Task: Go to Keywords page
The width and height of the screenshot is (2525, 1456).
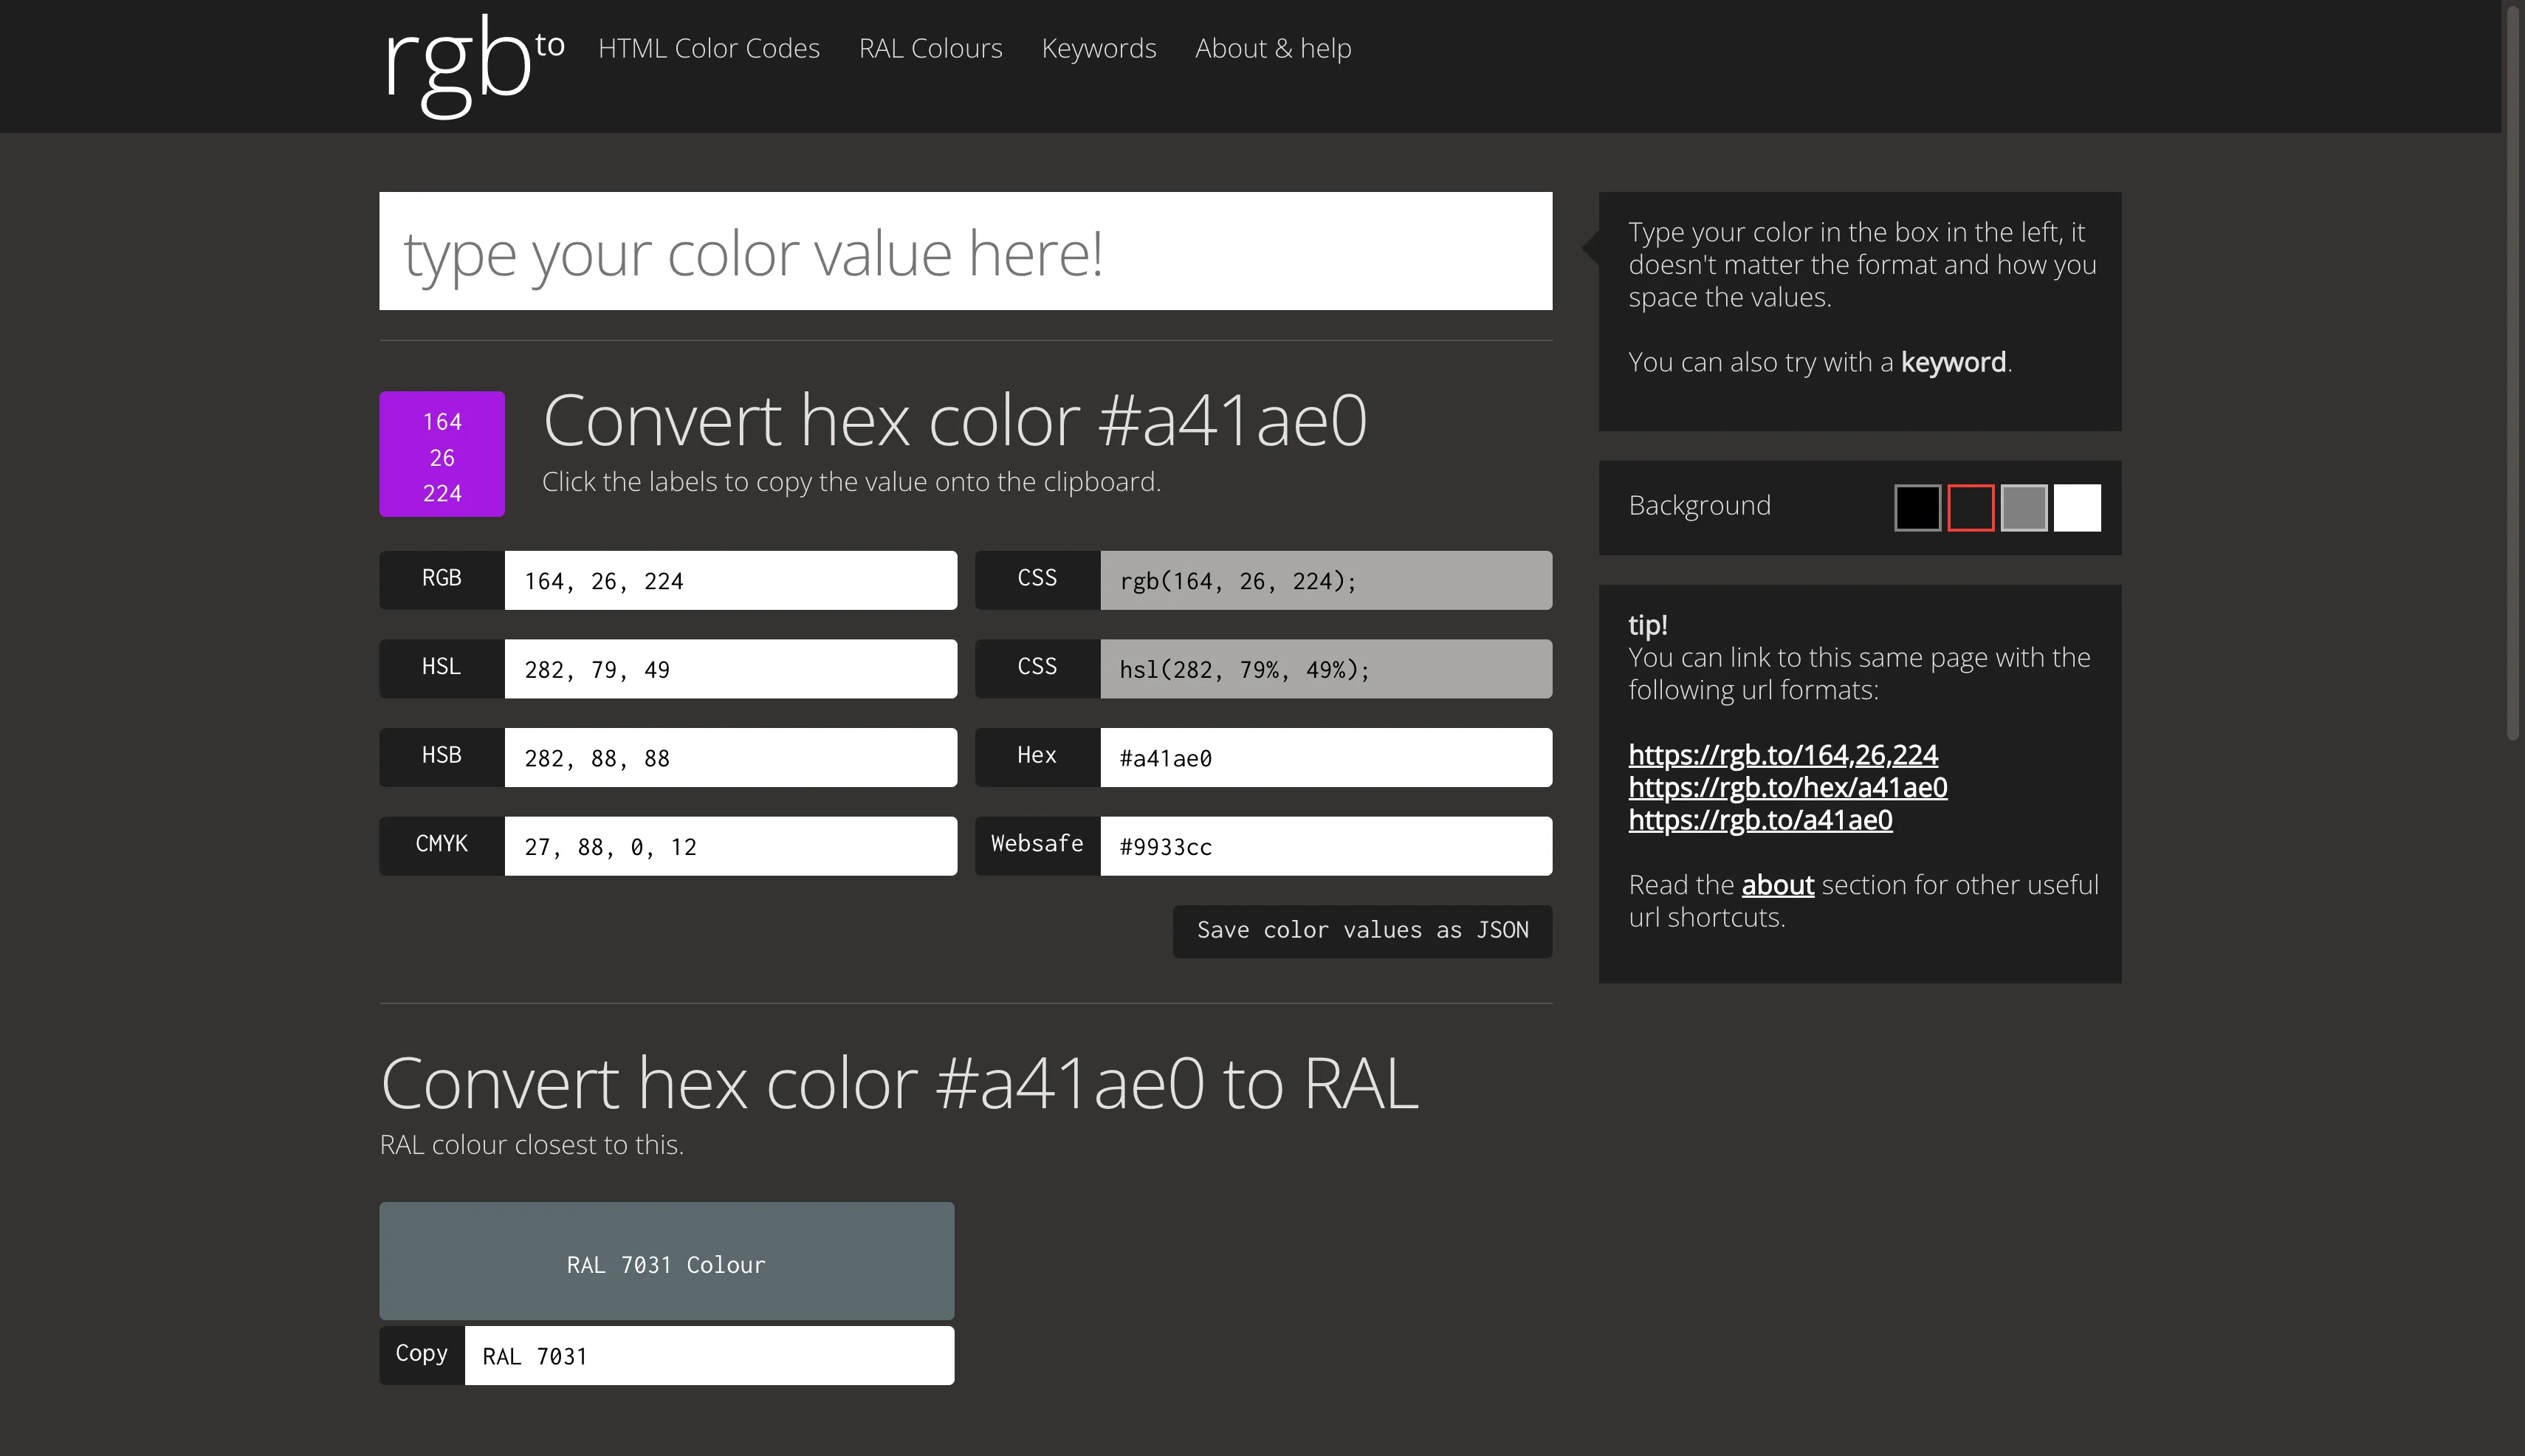Action: tap(1098, 48)
